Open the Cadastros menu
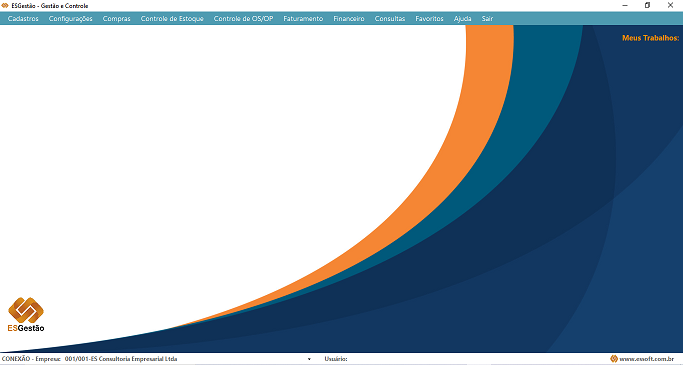Image resolution: width=683 pixels, height=365 pixels. 23,19
